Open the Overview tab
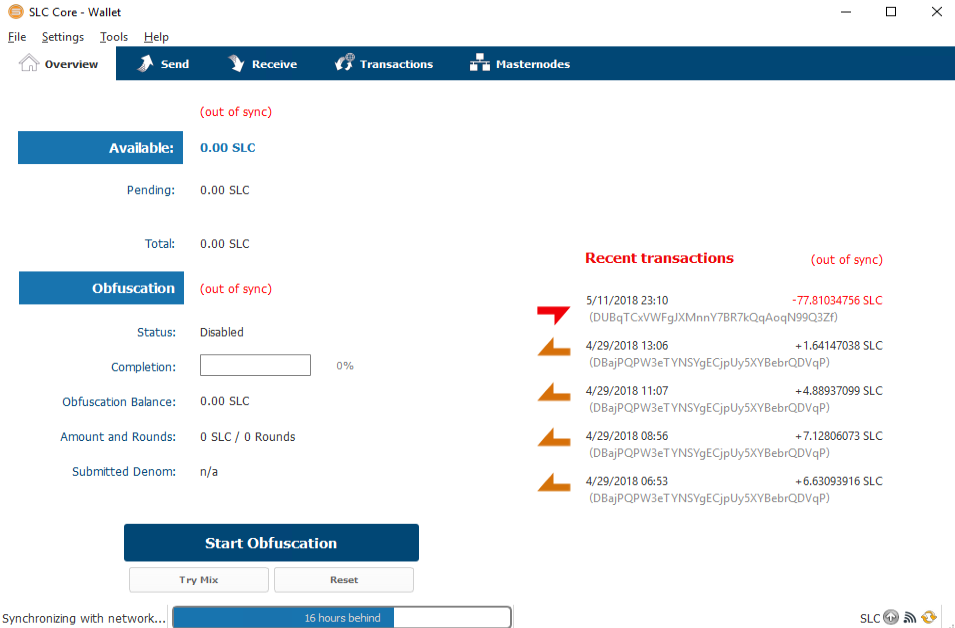 pos(58,63)
